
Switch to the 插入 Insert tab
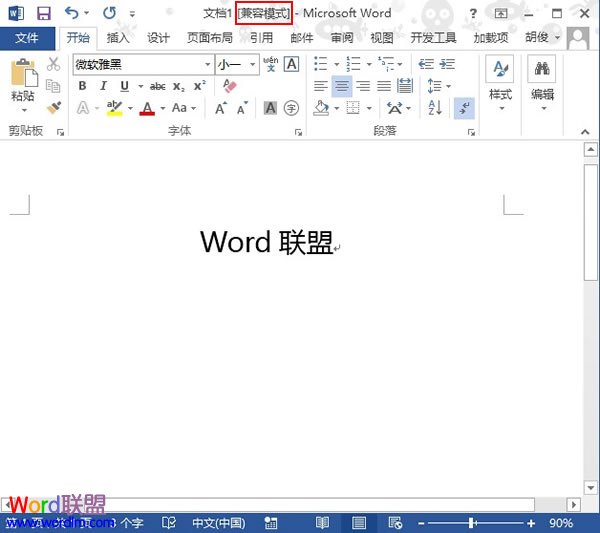118,38
